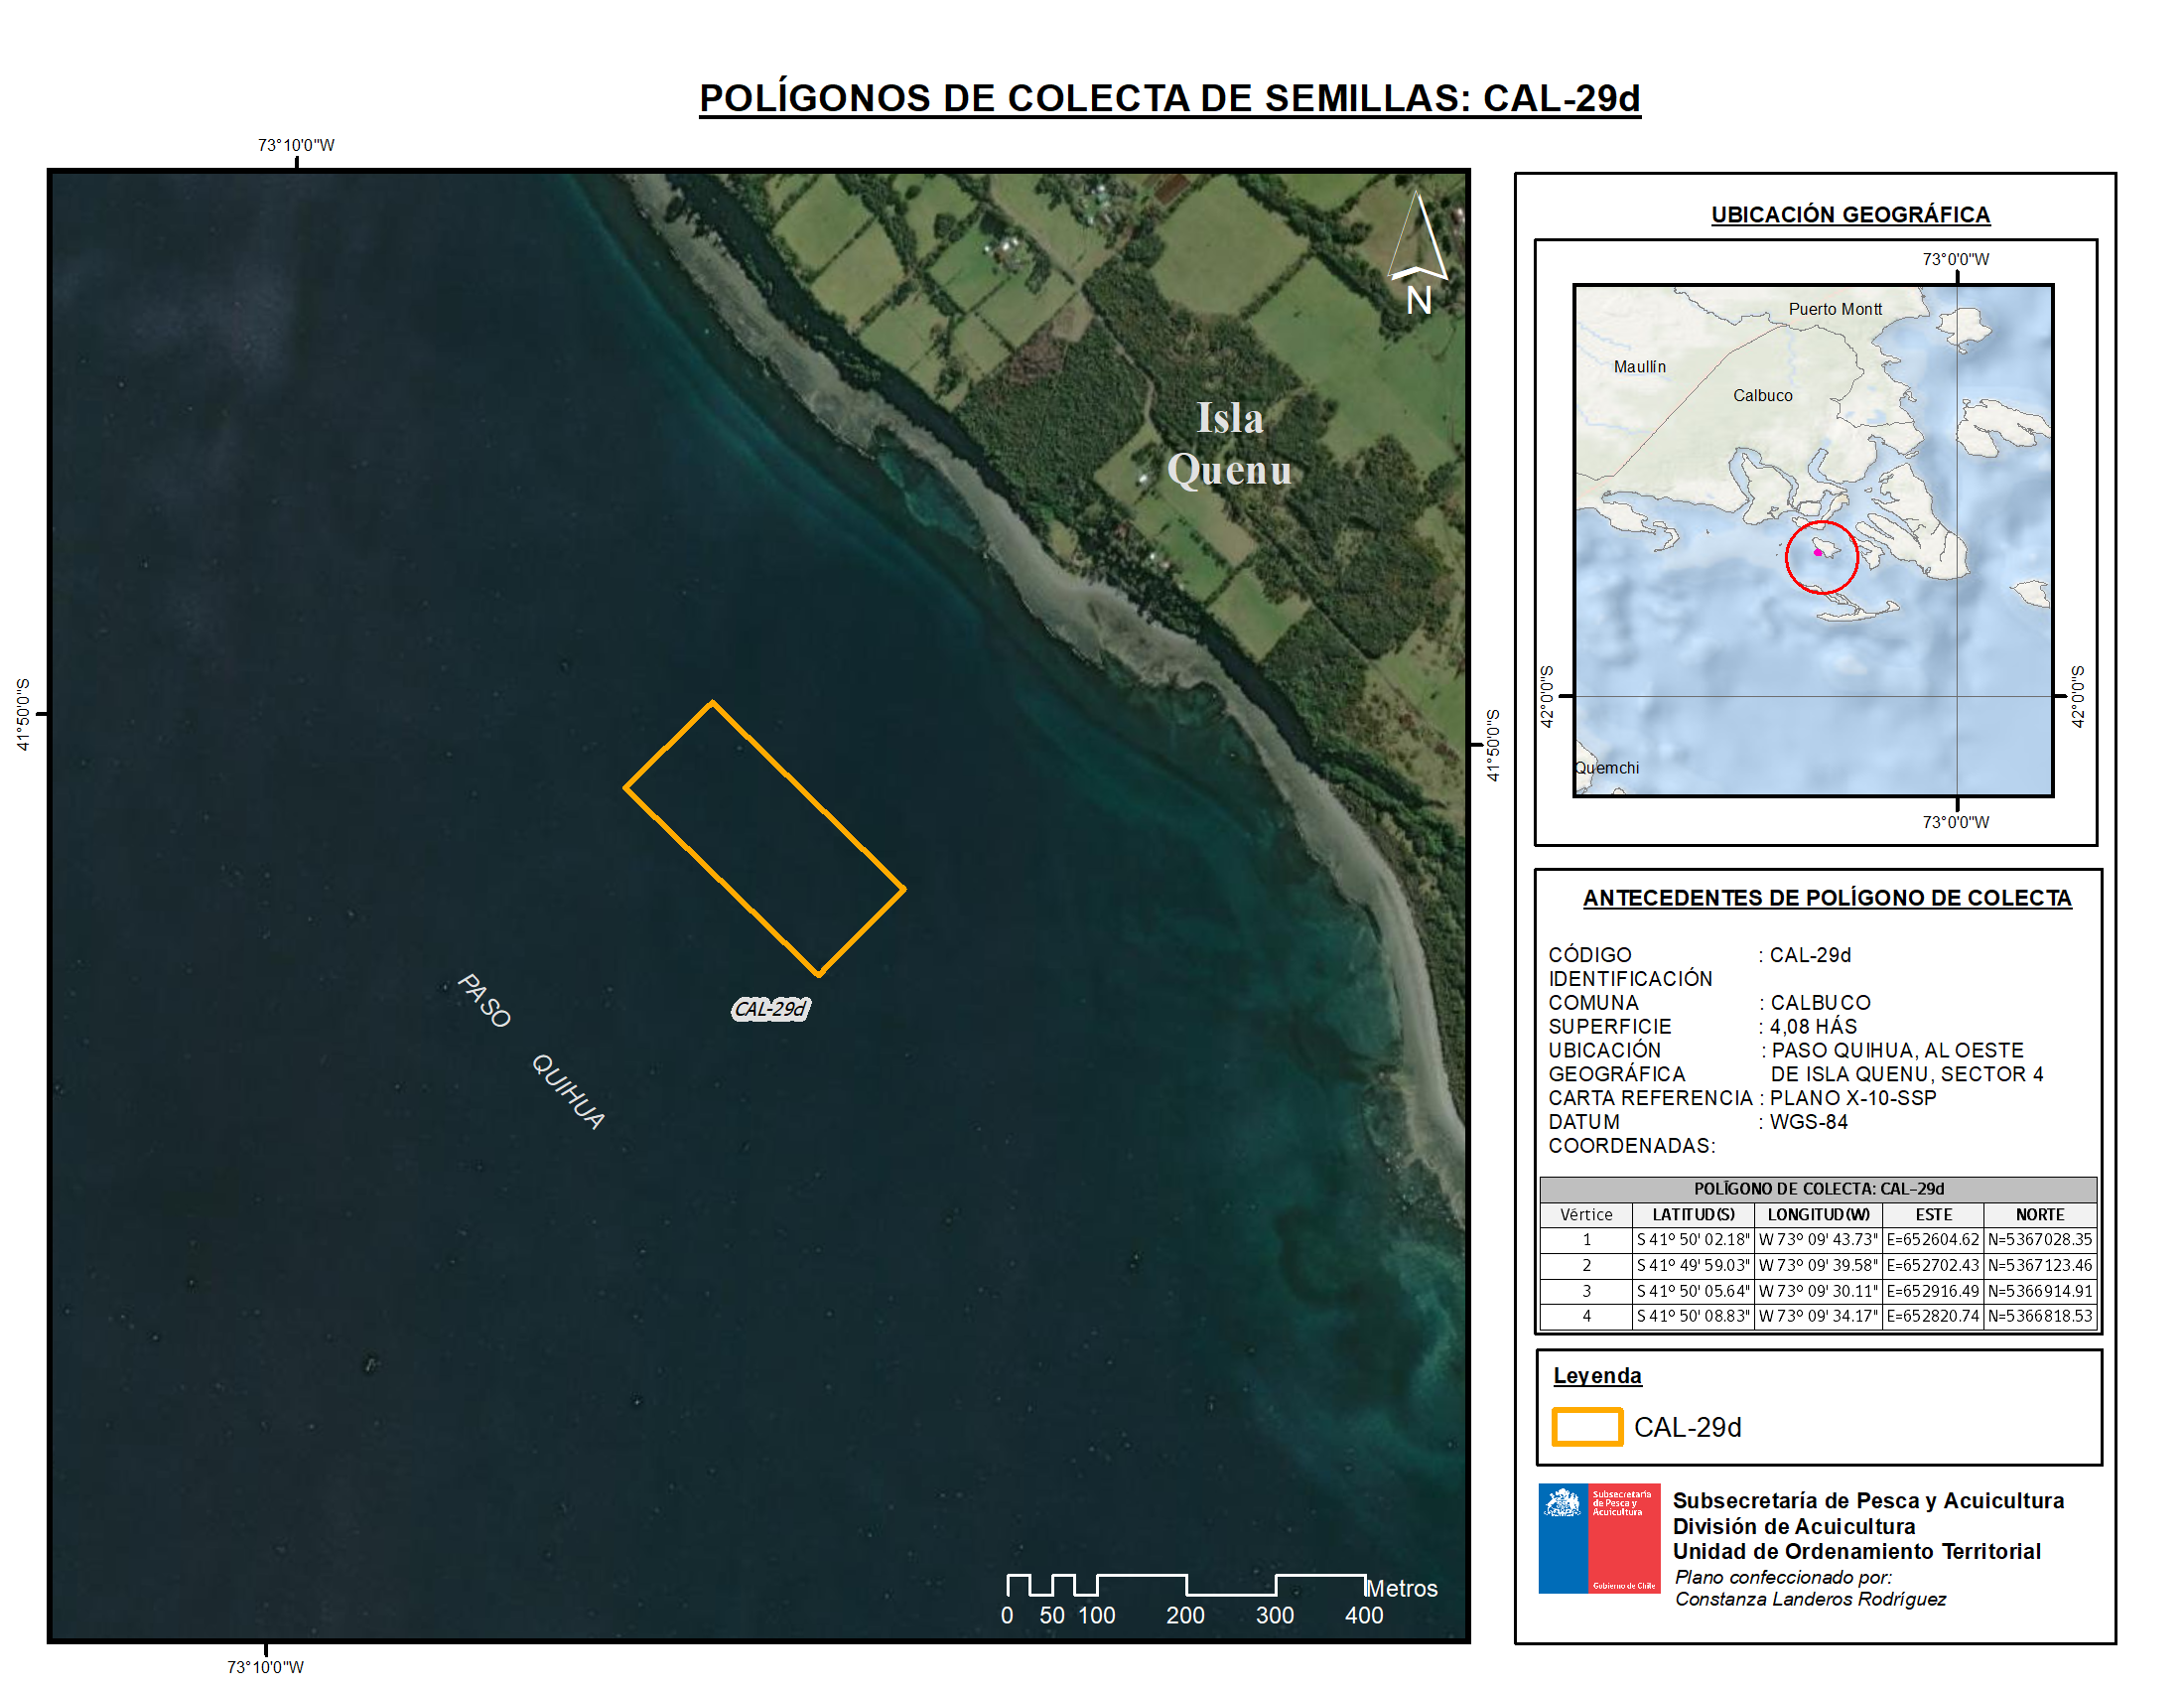Viewport: 2184px width, 1688px height.
Task: Click the scale bar '400' label
Action: click(1363, 1615)
